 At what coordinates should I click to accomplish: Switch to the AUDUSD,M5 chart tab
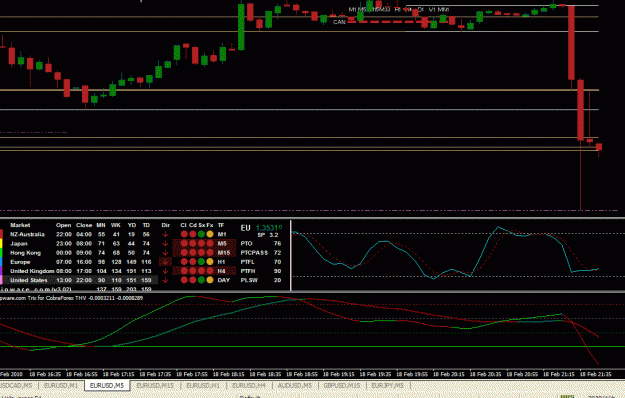[x=295, y=386]
